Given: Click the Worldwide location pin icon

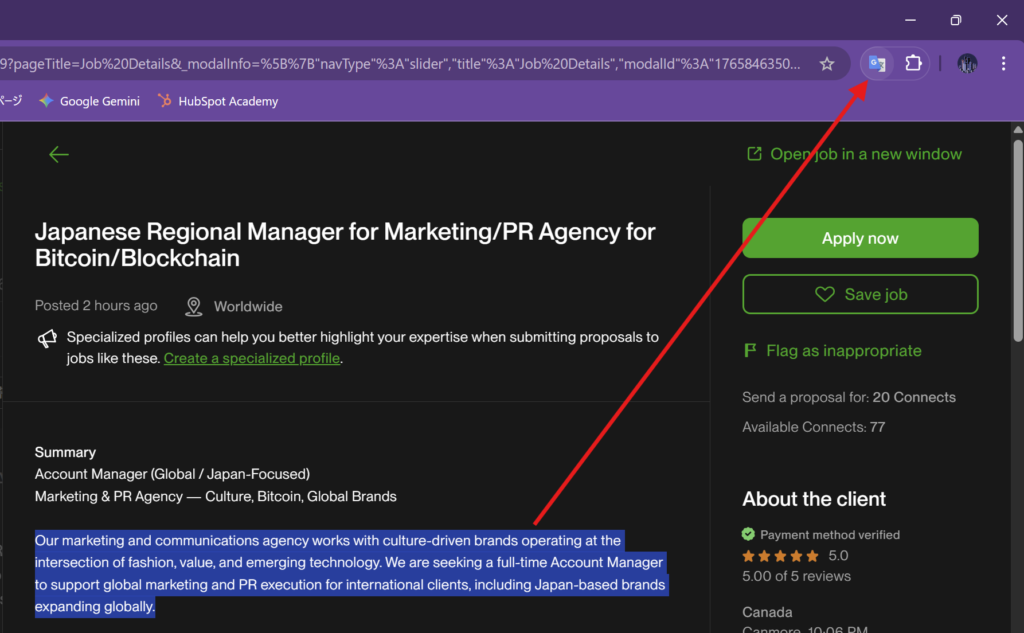Looking at the screenshot, I should [x=194, y=306].
